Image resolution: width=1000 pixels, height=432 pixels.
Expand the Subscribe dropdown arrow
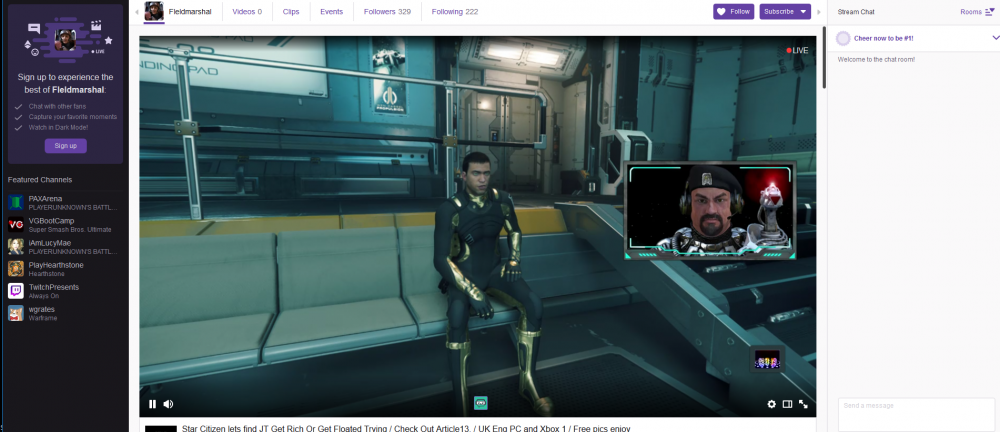(x=803, y=12)
